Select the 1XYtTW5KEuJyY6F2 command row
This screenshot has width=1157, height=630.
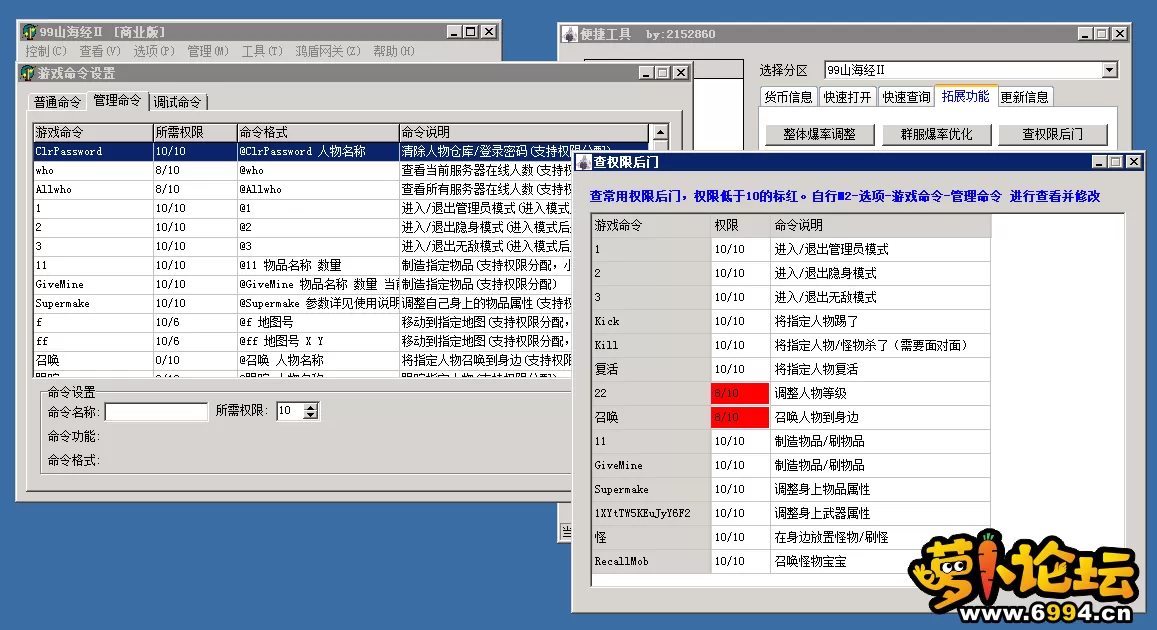tap(790, 513)
